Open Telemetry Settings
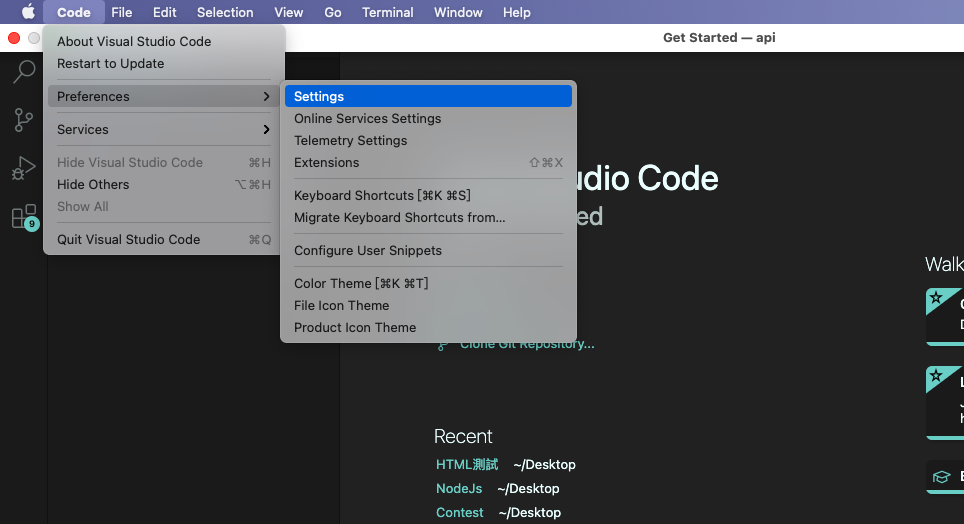This screenshot has height=524, width=964. point(428,141)
